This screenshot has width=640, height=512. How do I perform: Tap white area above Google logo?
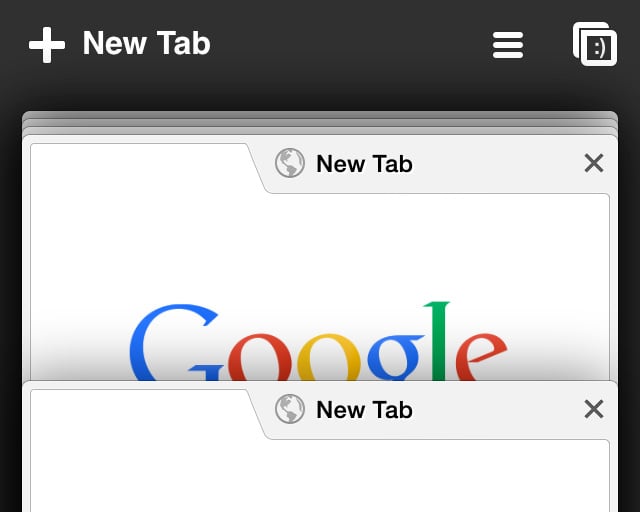point(320,245)
